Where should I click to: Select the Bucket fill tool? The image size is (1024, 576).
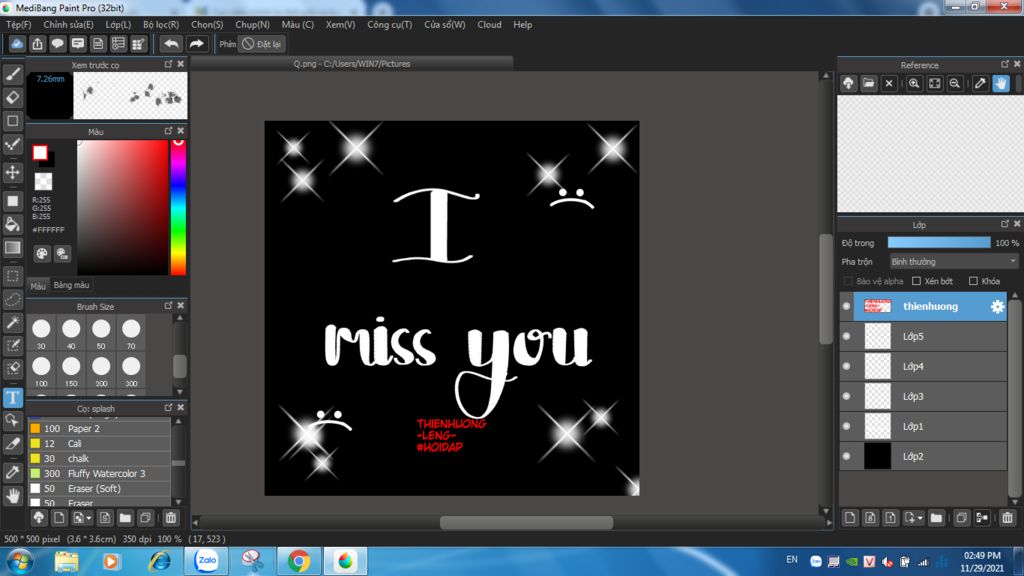12,225
